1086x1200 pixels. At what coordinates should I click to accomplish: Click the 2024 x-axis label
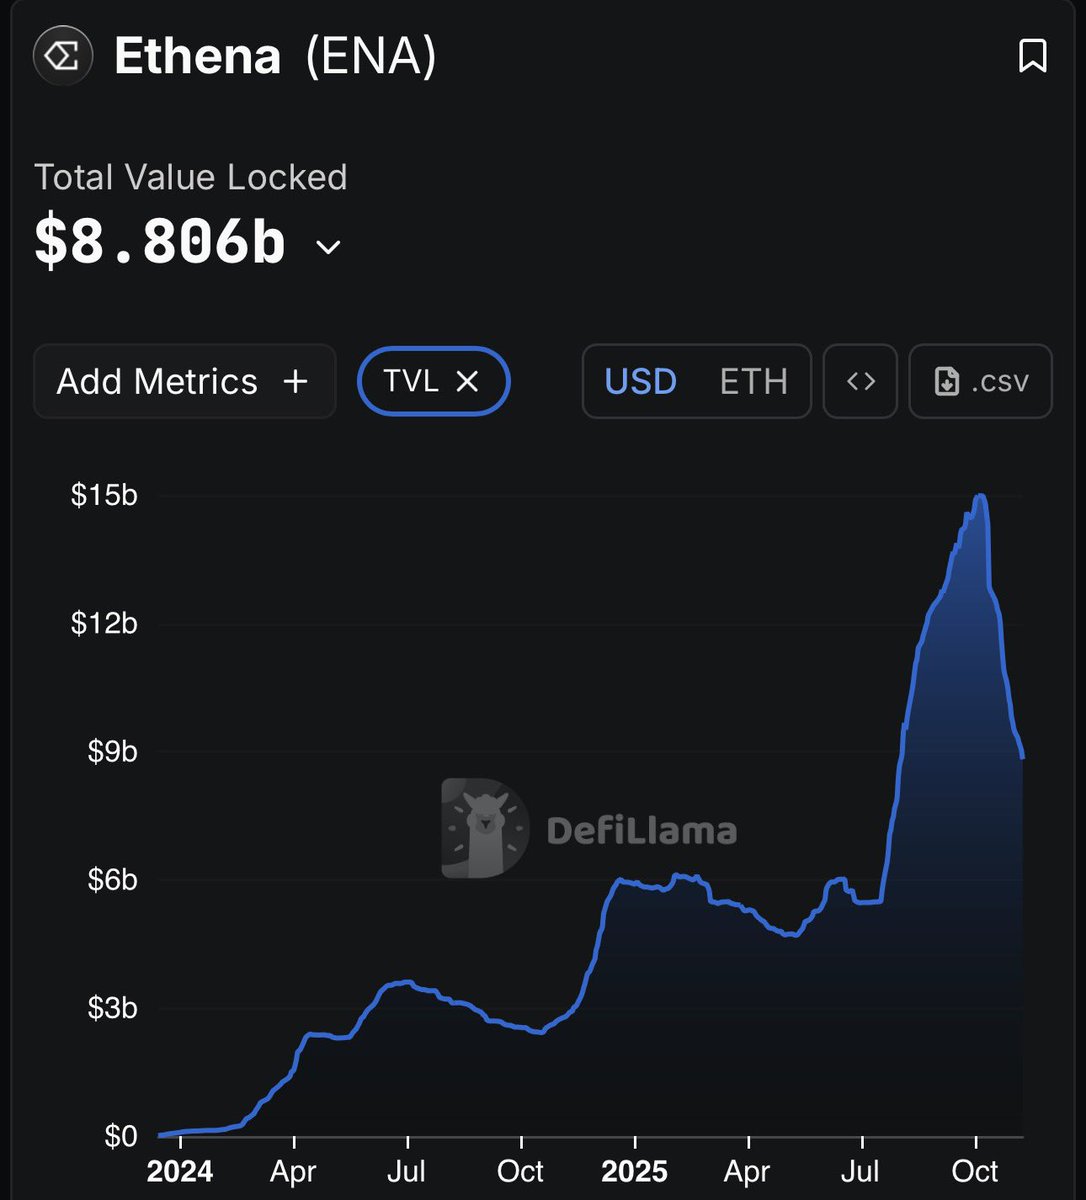(180, 1171)
